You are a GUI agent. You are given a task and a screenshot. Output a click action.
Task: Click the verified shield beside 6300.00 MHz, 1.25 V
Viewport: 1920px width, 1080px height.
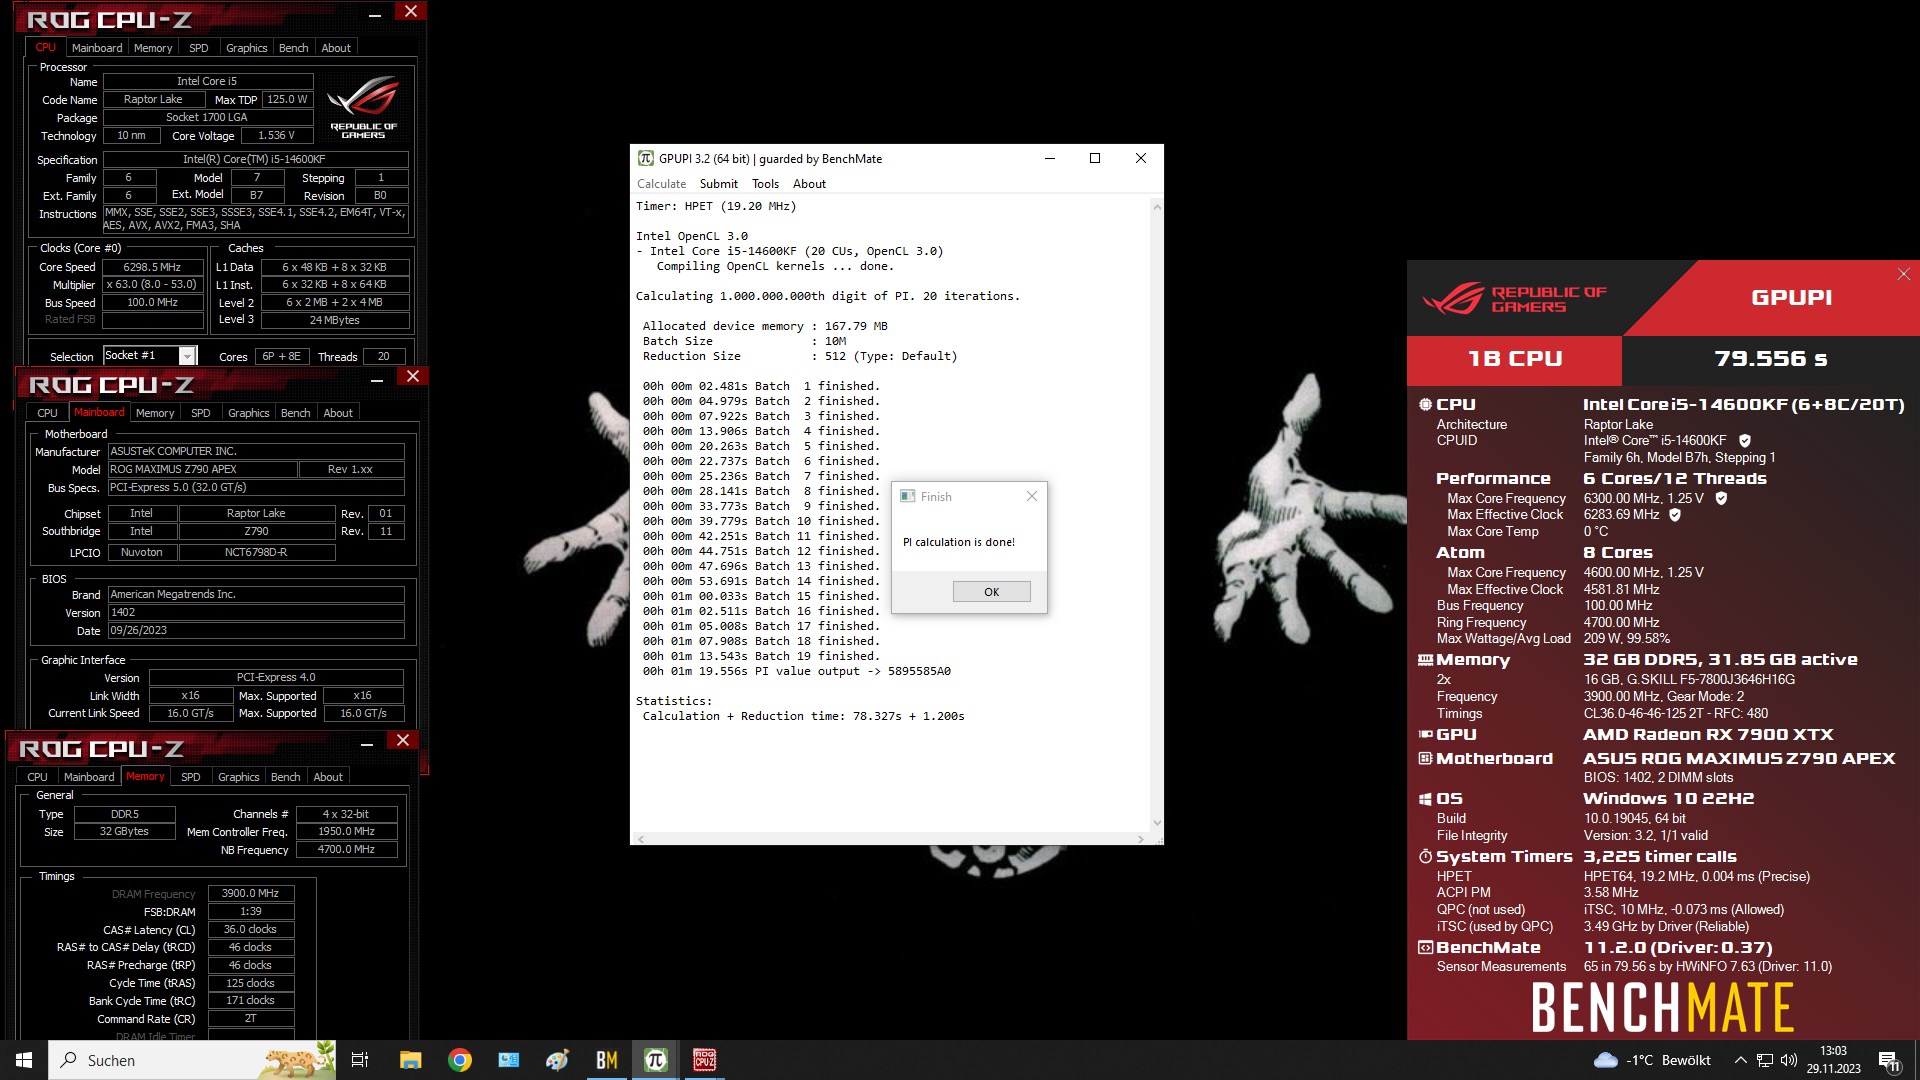(x=1721, y=498)
